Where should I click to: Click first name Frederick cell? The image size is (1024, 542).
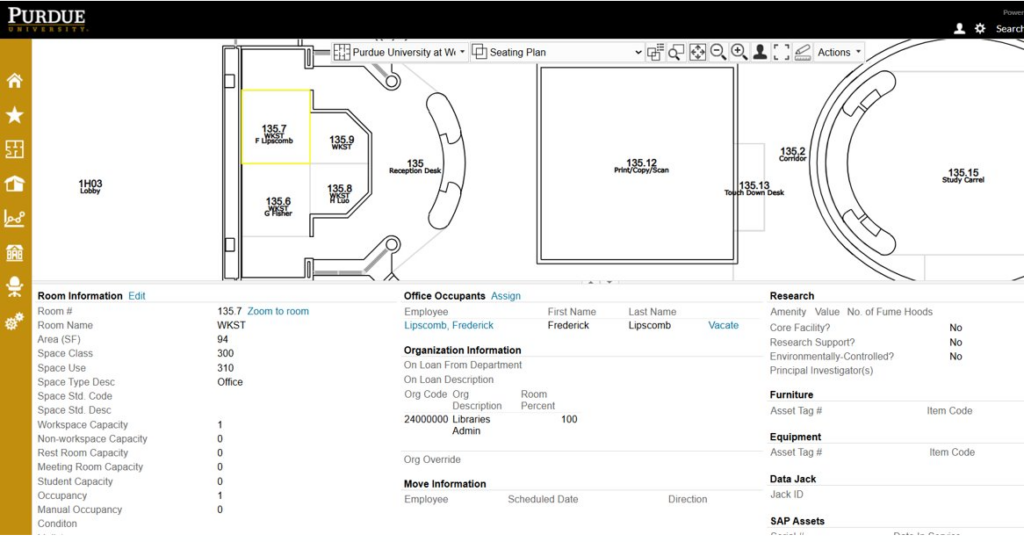coord(568,325)
